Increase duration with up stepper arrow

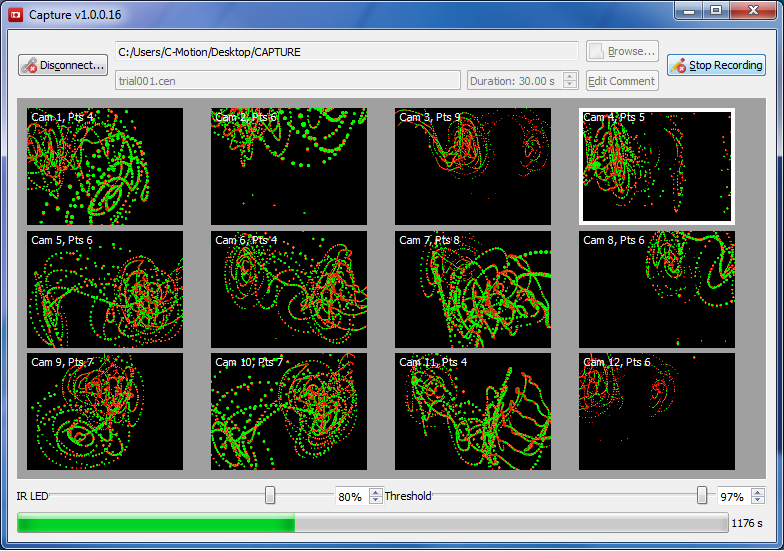(x=570, y=76)
